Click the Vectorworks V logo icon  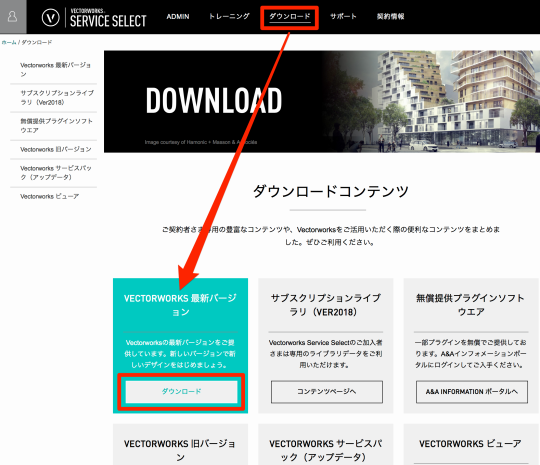(x=51, y=17)
